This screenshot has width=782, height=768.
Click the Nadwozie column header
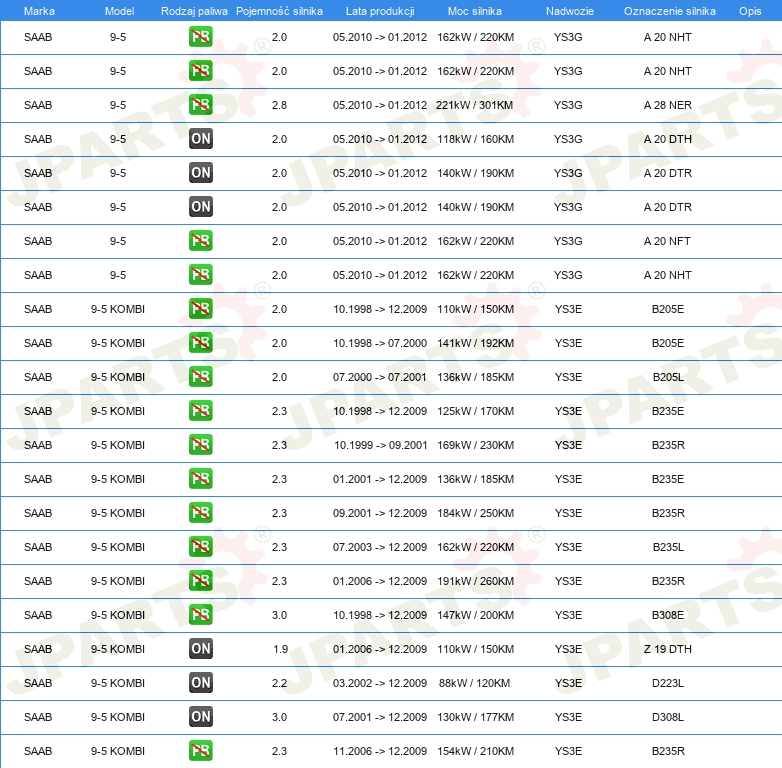click(x=568, y=11)
